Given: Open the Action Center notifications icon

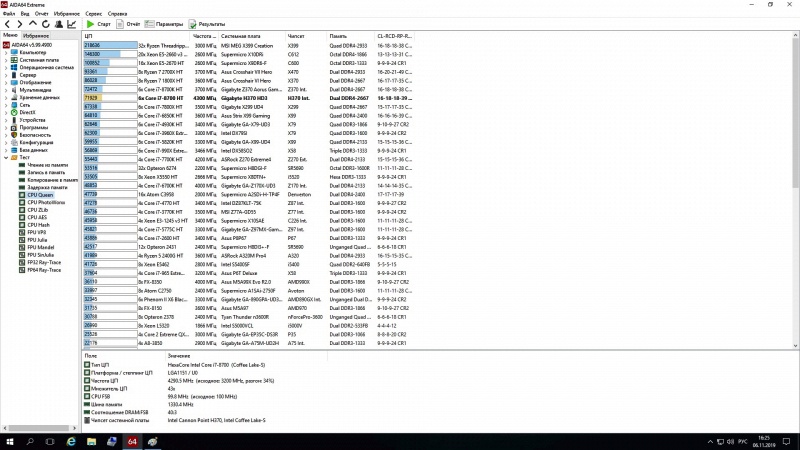Looking at the screenshot, I should (x=786, y=442).
